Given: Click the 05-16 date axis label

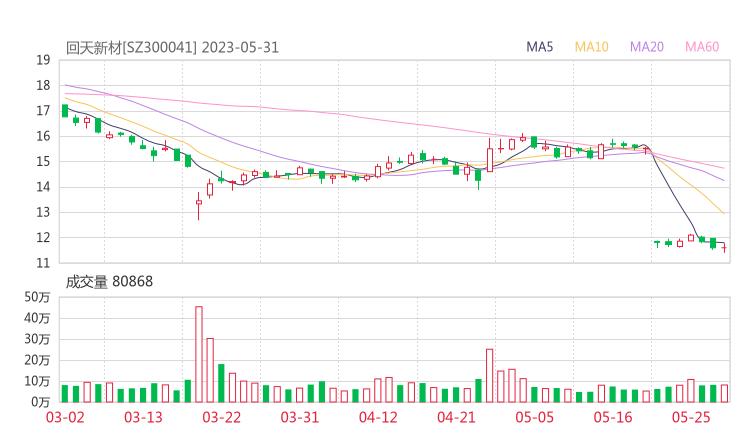Looking at the screenshot, I should click(613, 418).
